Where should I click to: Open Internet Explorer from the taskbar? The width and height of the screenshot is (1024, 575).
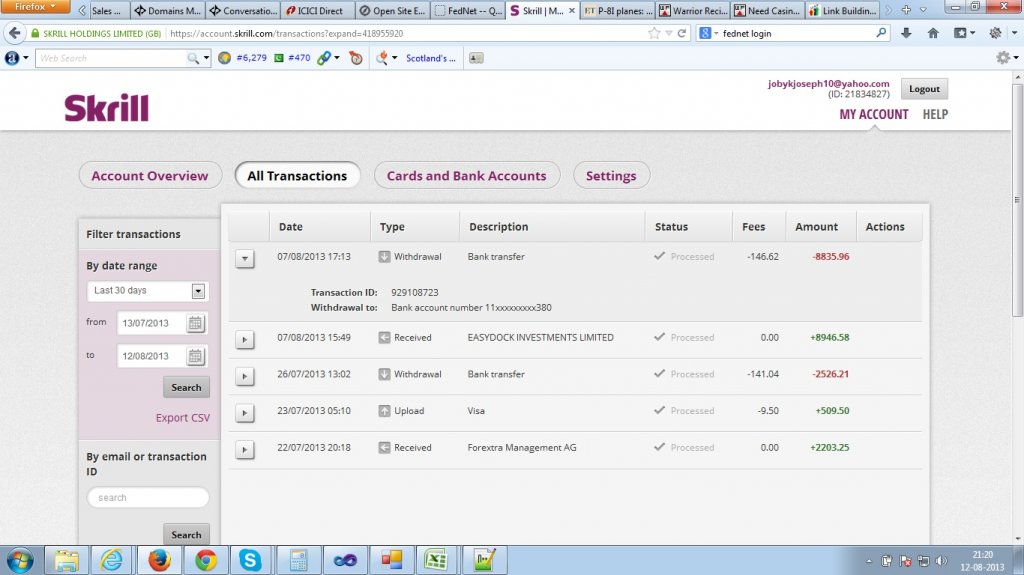[112, 561]
